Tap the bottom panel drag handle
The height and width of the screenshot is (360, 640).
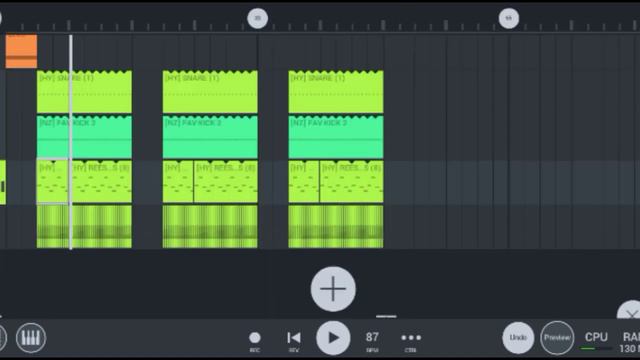coord(386,316)
